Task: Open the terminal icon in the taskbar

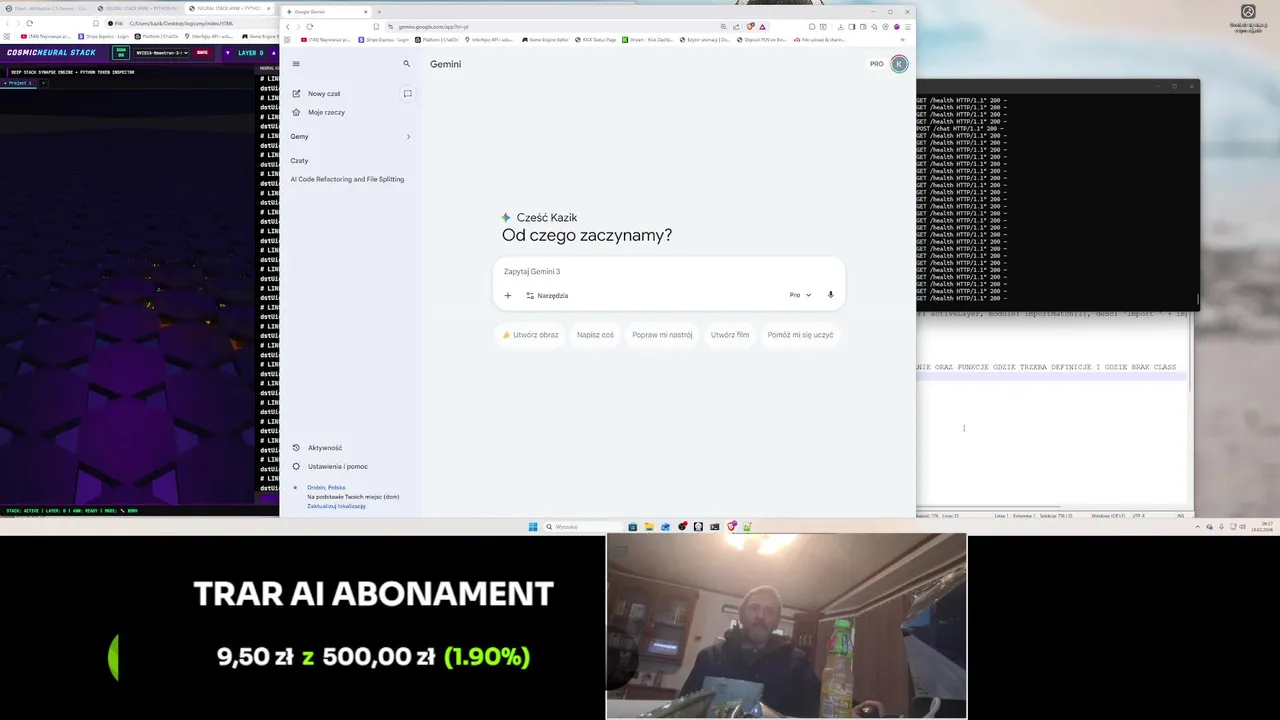Action: pyautogui.click(x=715, y=527)
